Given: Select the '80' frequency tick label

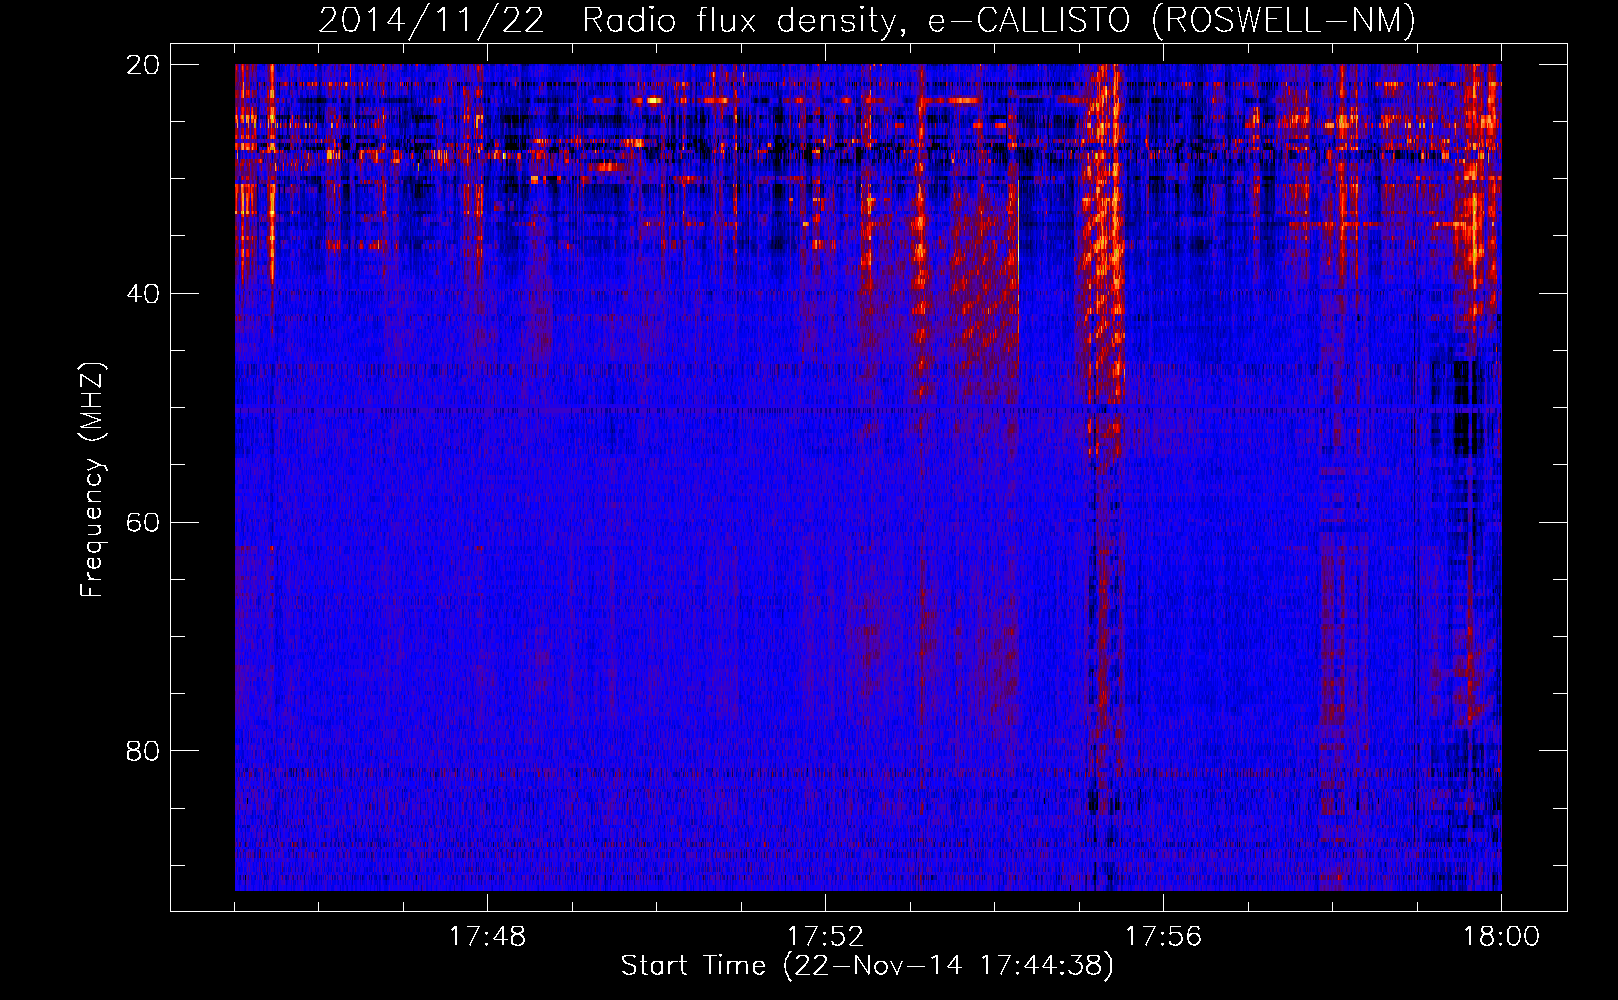Looking at the screenshot, I should 143,751.
